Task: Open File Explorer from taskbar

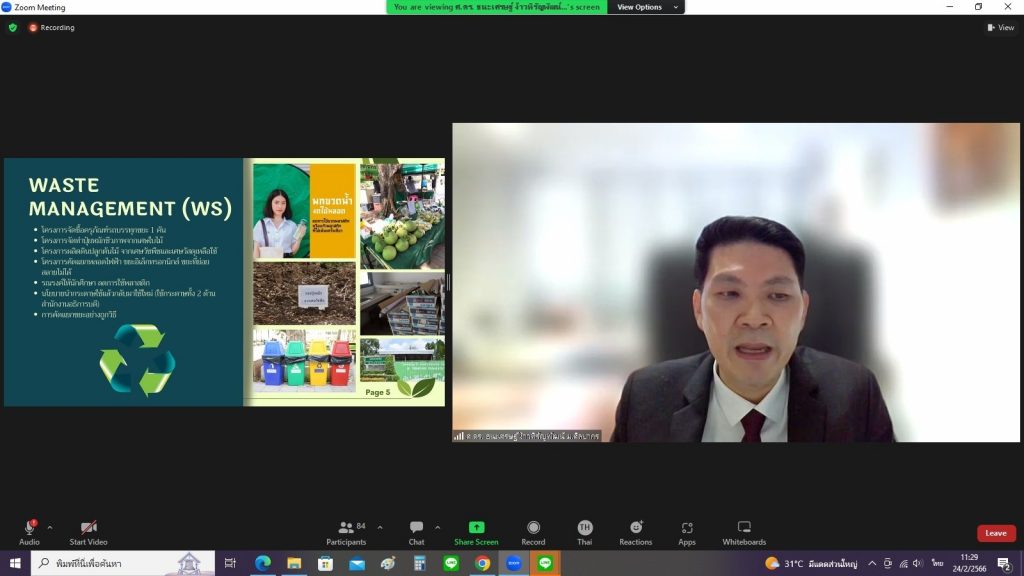Action: [x=294, y=563]
